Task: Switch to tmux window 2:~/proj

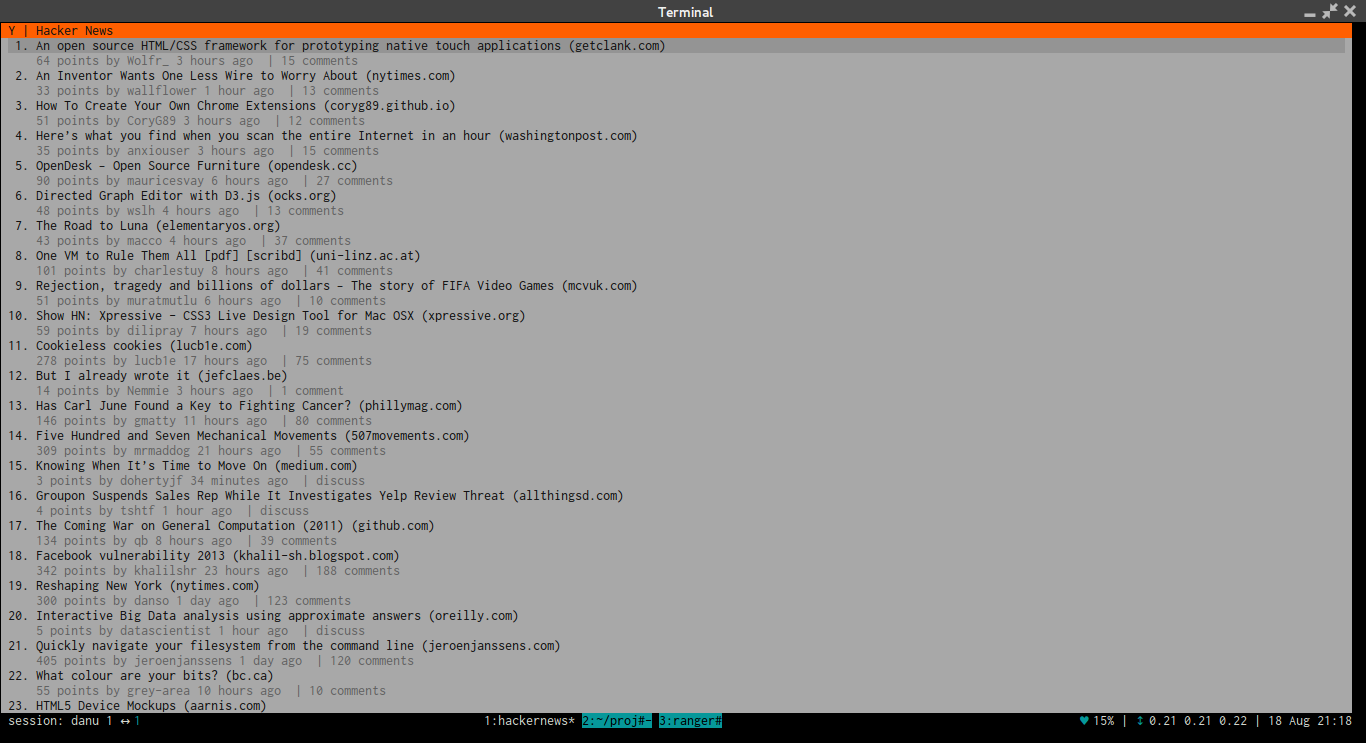Action: click(617, 721)
